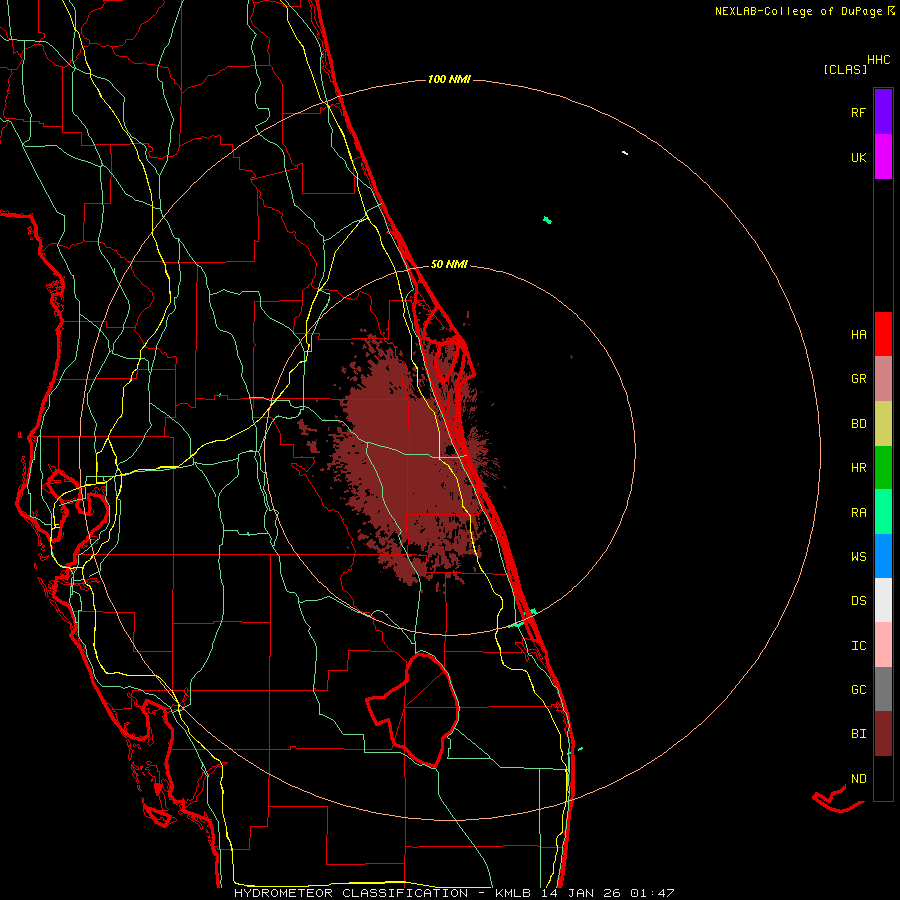
Task: Click the green rain echo northeast offshore
Action: [547, 220]
